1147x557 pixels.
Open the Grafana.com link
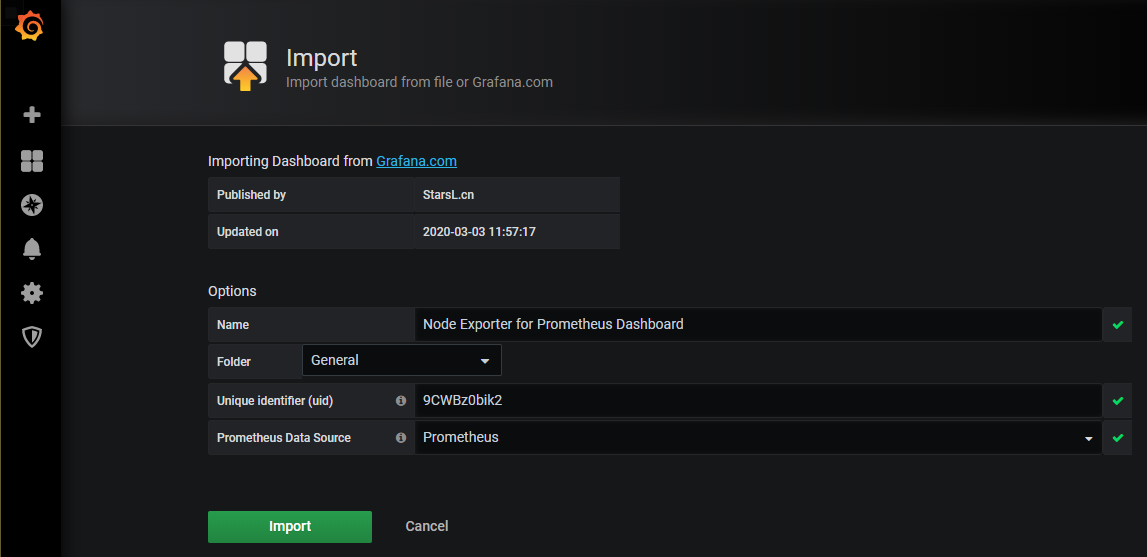(416, 161)
